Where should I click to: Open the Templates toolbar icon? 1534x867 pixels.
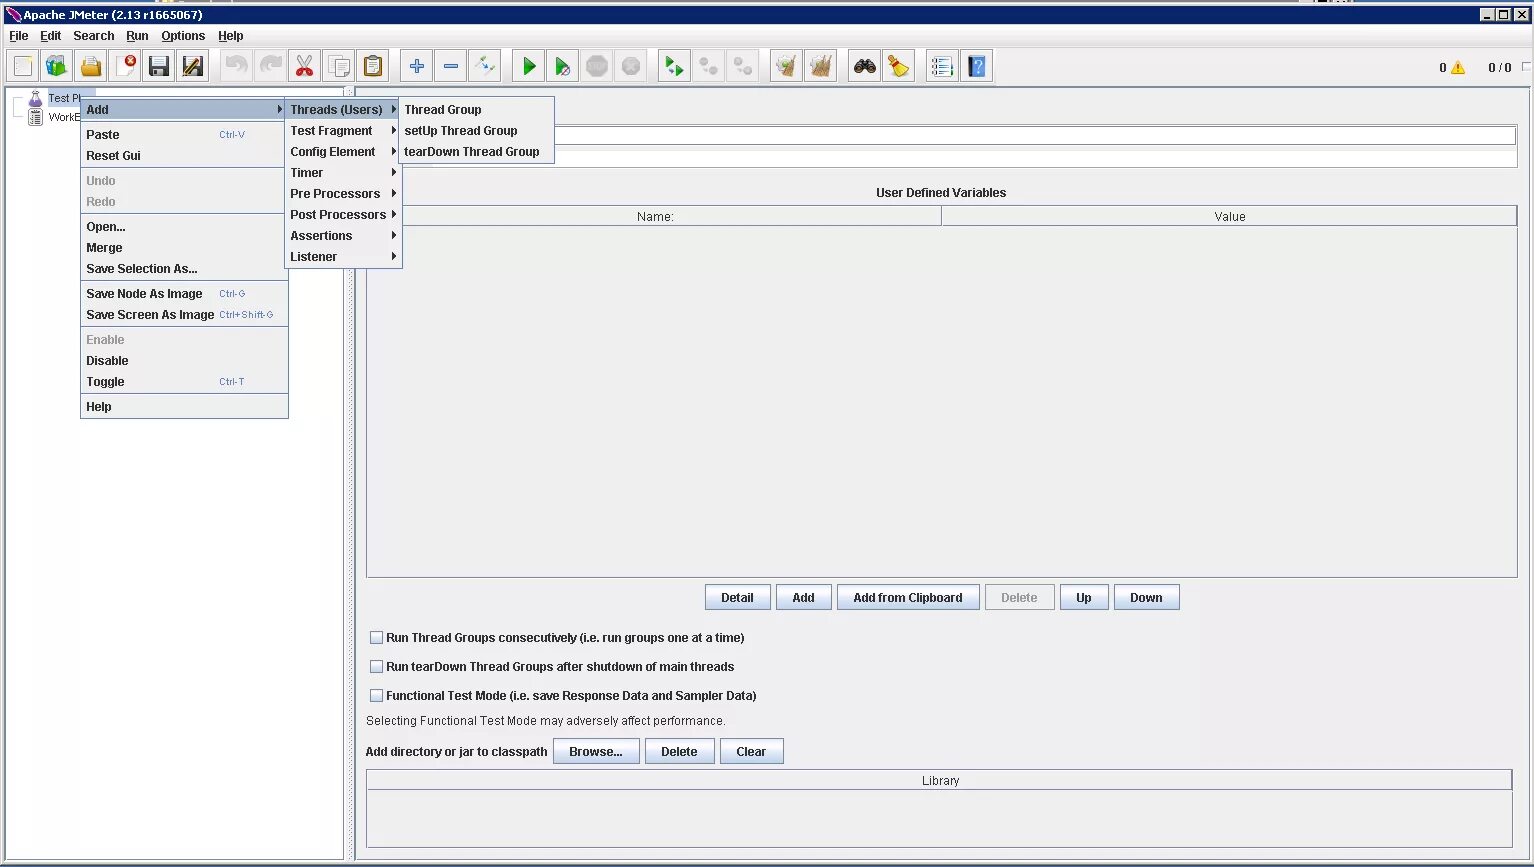[57, 67]
